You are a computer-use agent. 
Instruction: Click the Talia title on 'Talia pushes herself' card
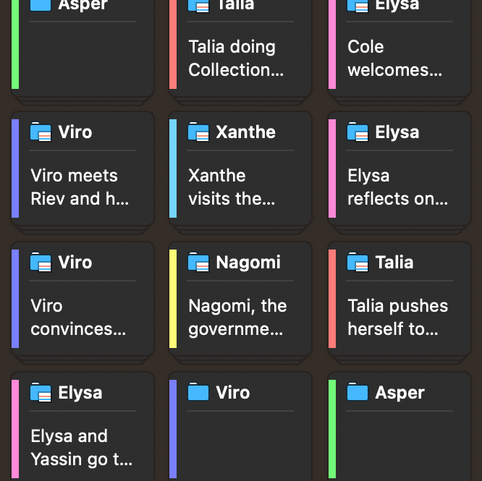tap(394, 262)
